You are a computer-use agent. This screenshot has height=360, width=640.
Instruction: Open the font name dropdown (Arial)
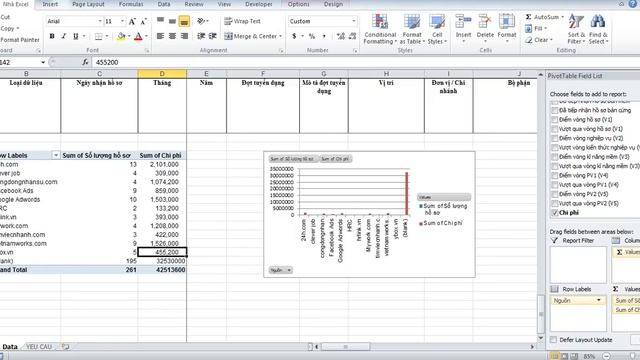tap(100, 21)
